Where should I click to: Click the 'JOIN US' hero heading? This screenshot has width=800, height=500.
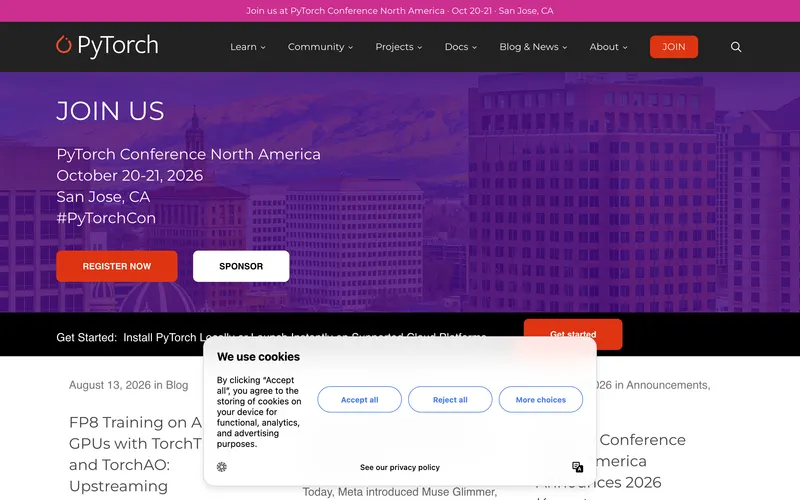click(110, 111)
